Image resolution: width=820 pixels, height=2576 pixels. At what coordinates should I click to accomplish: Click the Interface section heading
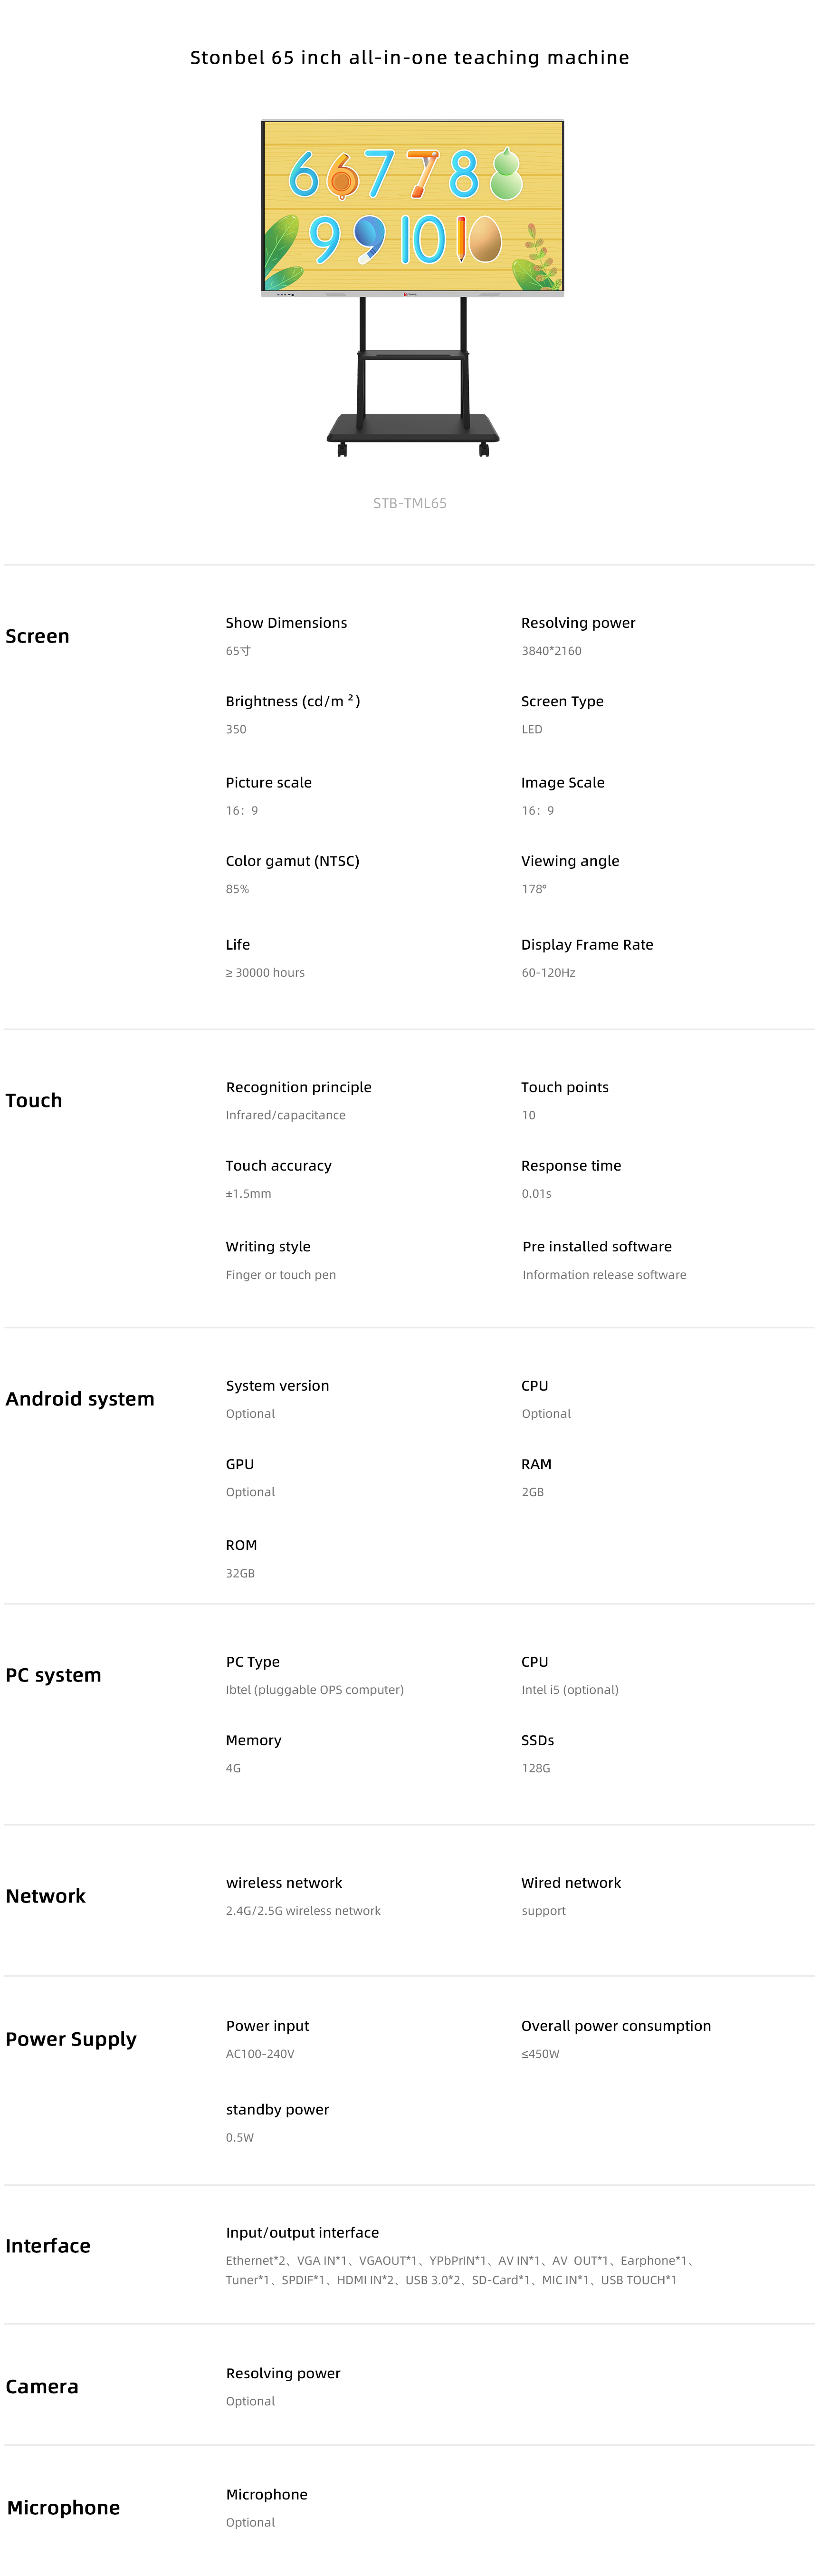pyautogui.click(x=48, y=2246)
